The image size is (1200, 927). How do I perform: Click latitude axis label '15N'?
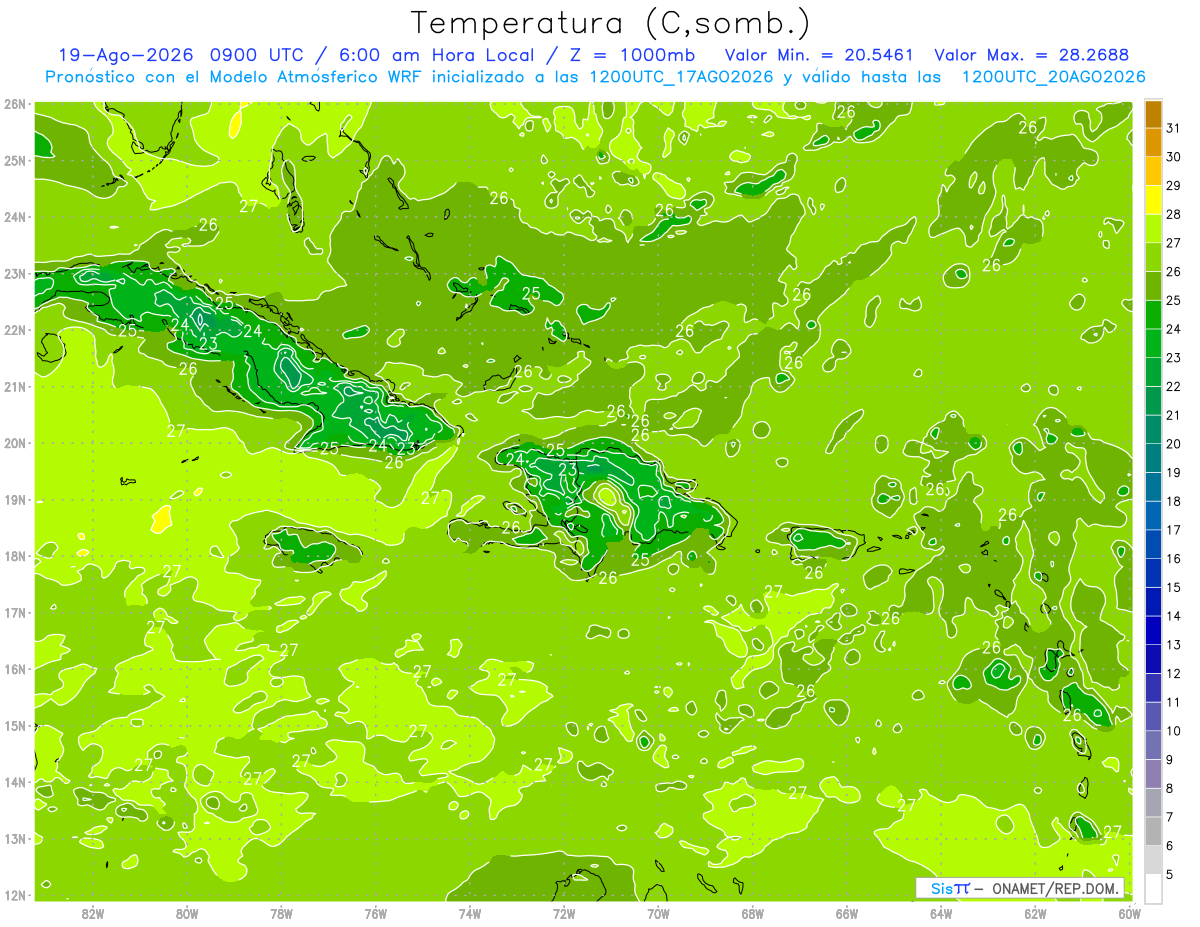[15, 725]
